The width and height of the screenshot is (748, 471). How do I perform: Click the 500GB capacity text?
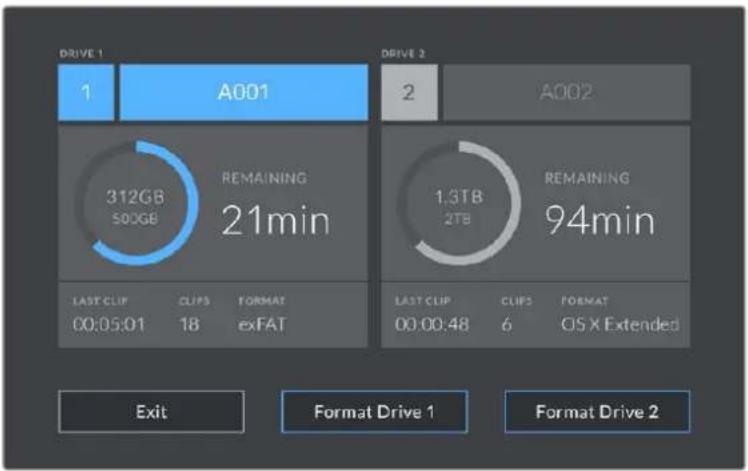[x=135, y=219]
